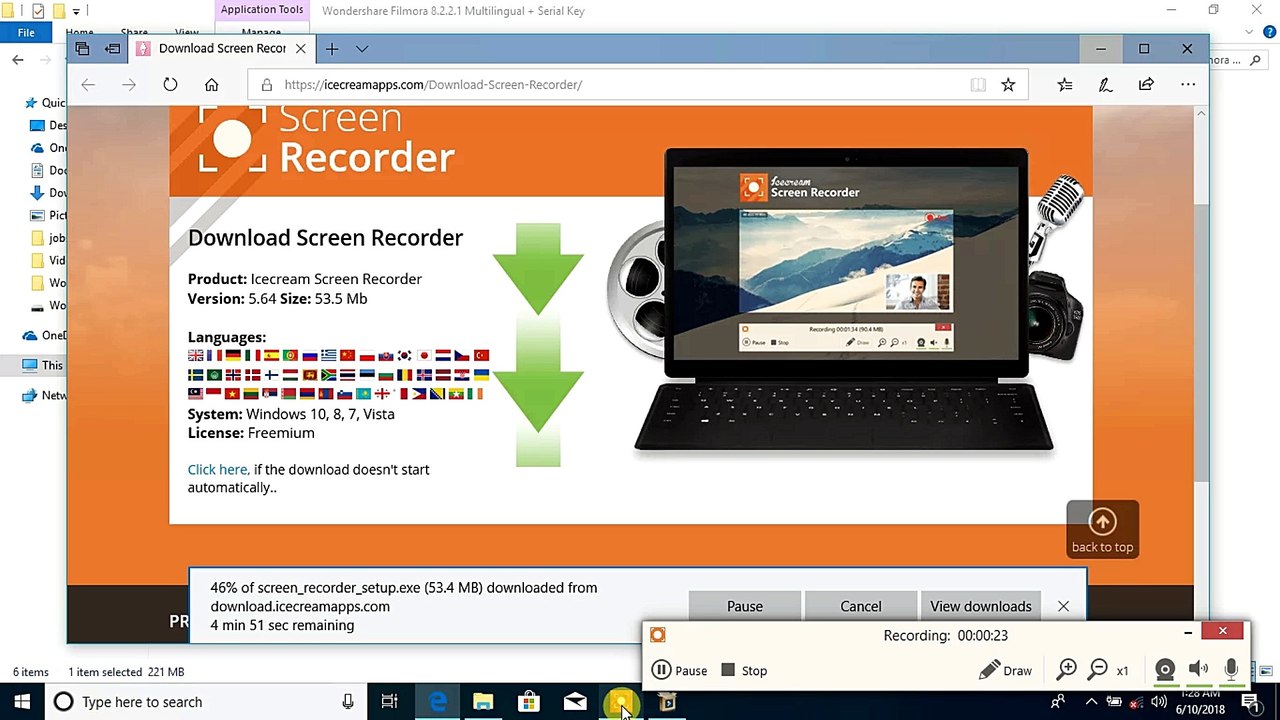
Task: Open File Explorer from taskbar
Action: pos(483,702)
